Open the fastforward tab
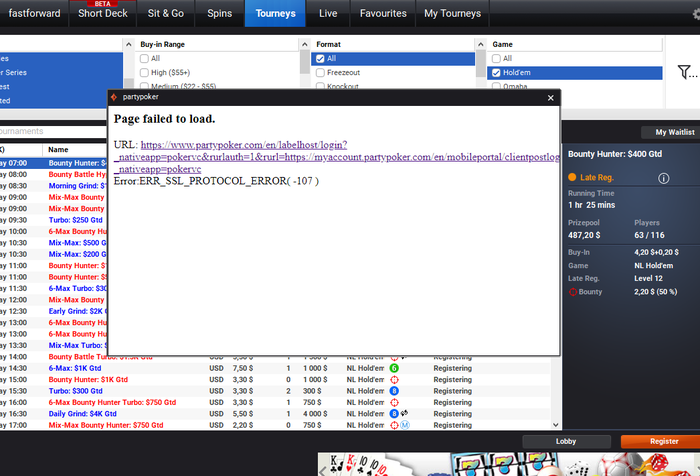Viewport: 700px width, 476px height. coord(34,14)
